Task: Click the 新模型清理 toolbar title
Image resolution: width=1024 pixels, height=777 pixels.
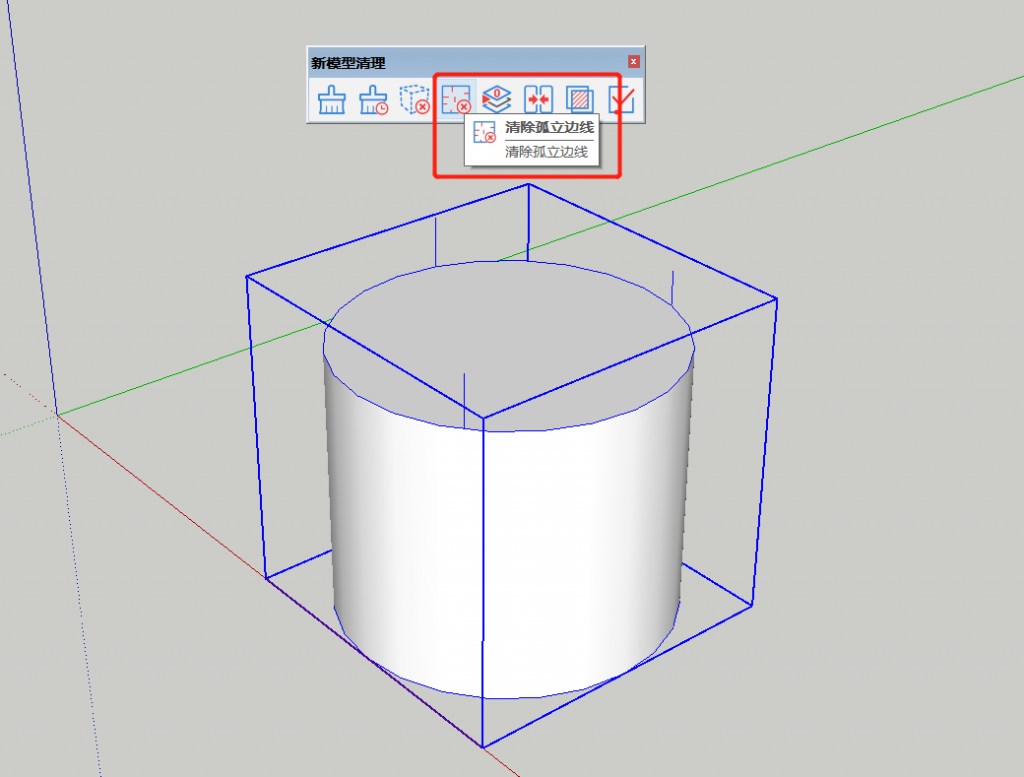Action: (348, 63)
